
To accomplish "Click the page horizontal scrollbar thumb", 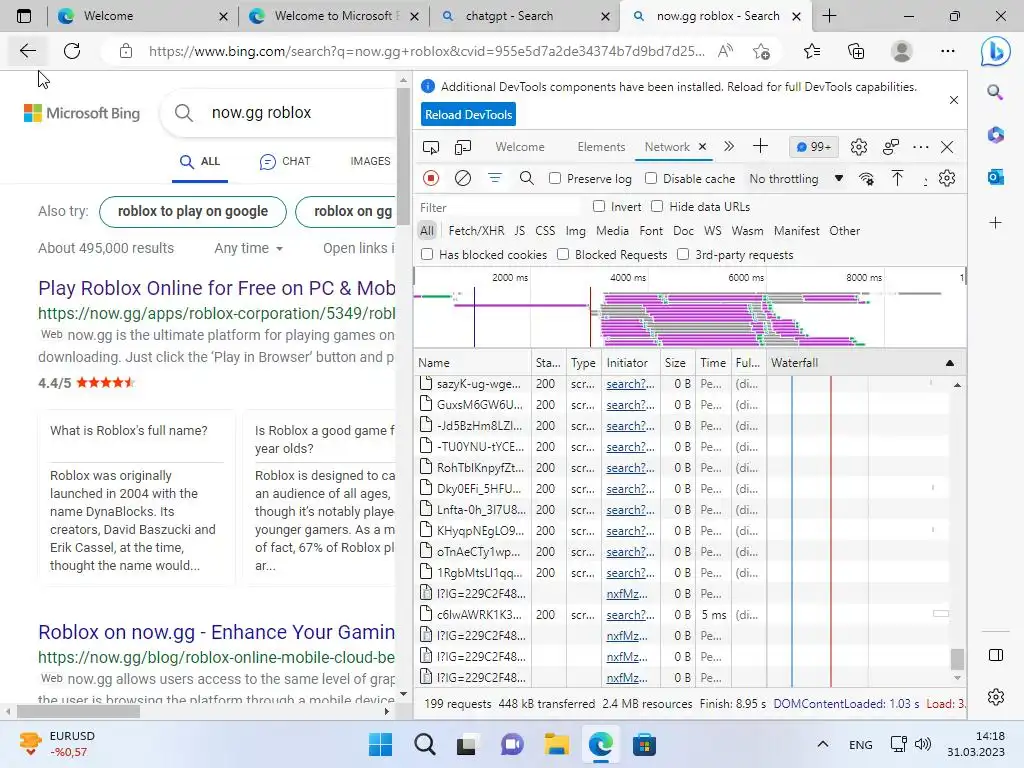I will pyautogui.click(x=78, y=712).
